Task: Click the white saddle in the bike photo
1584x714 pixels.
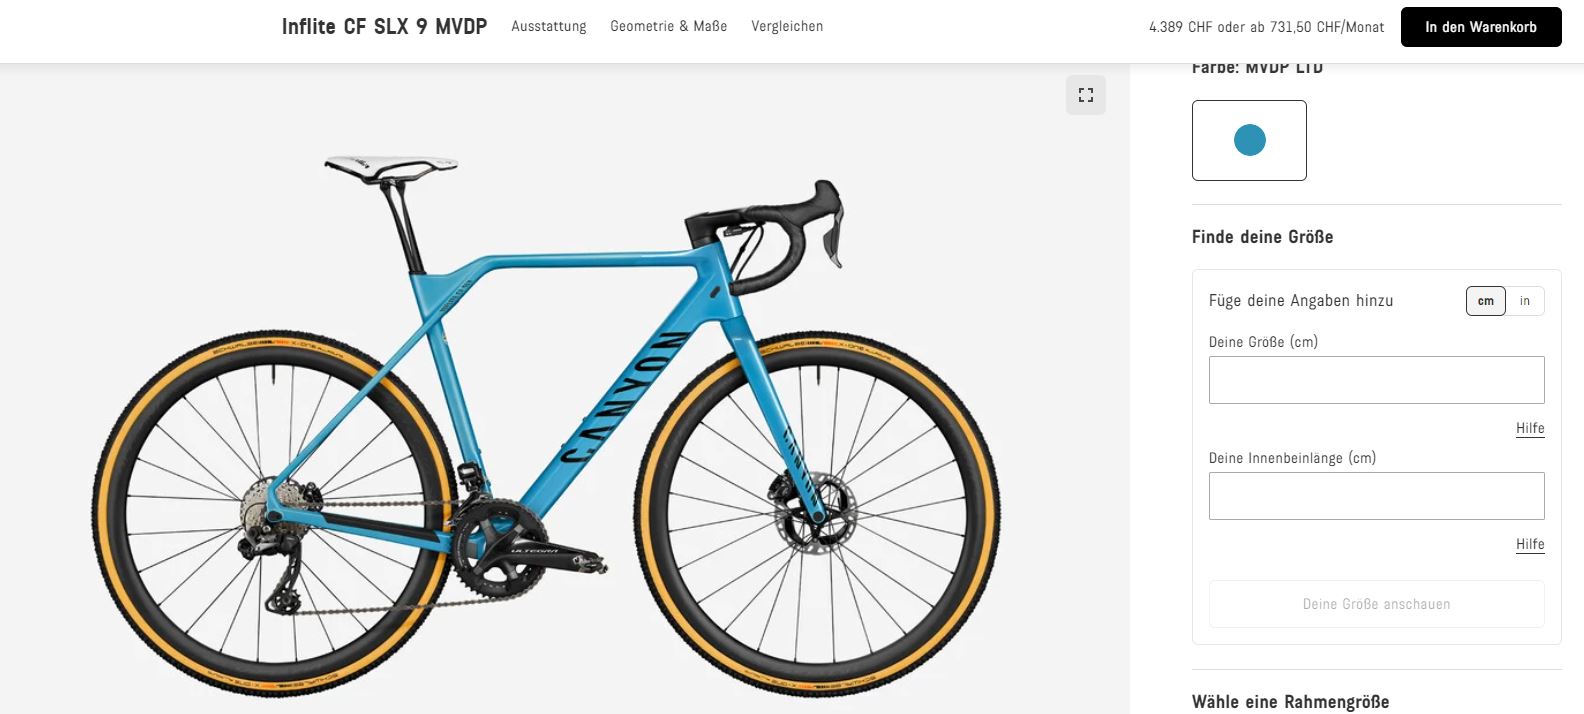Action: coord(390,167)
